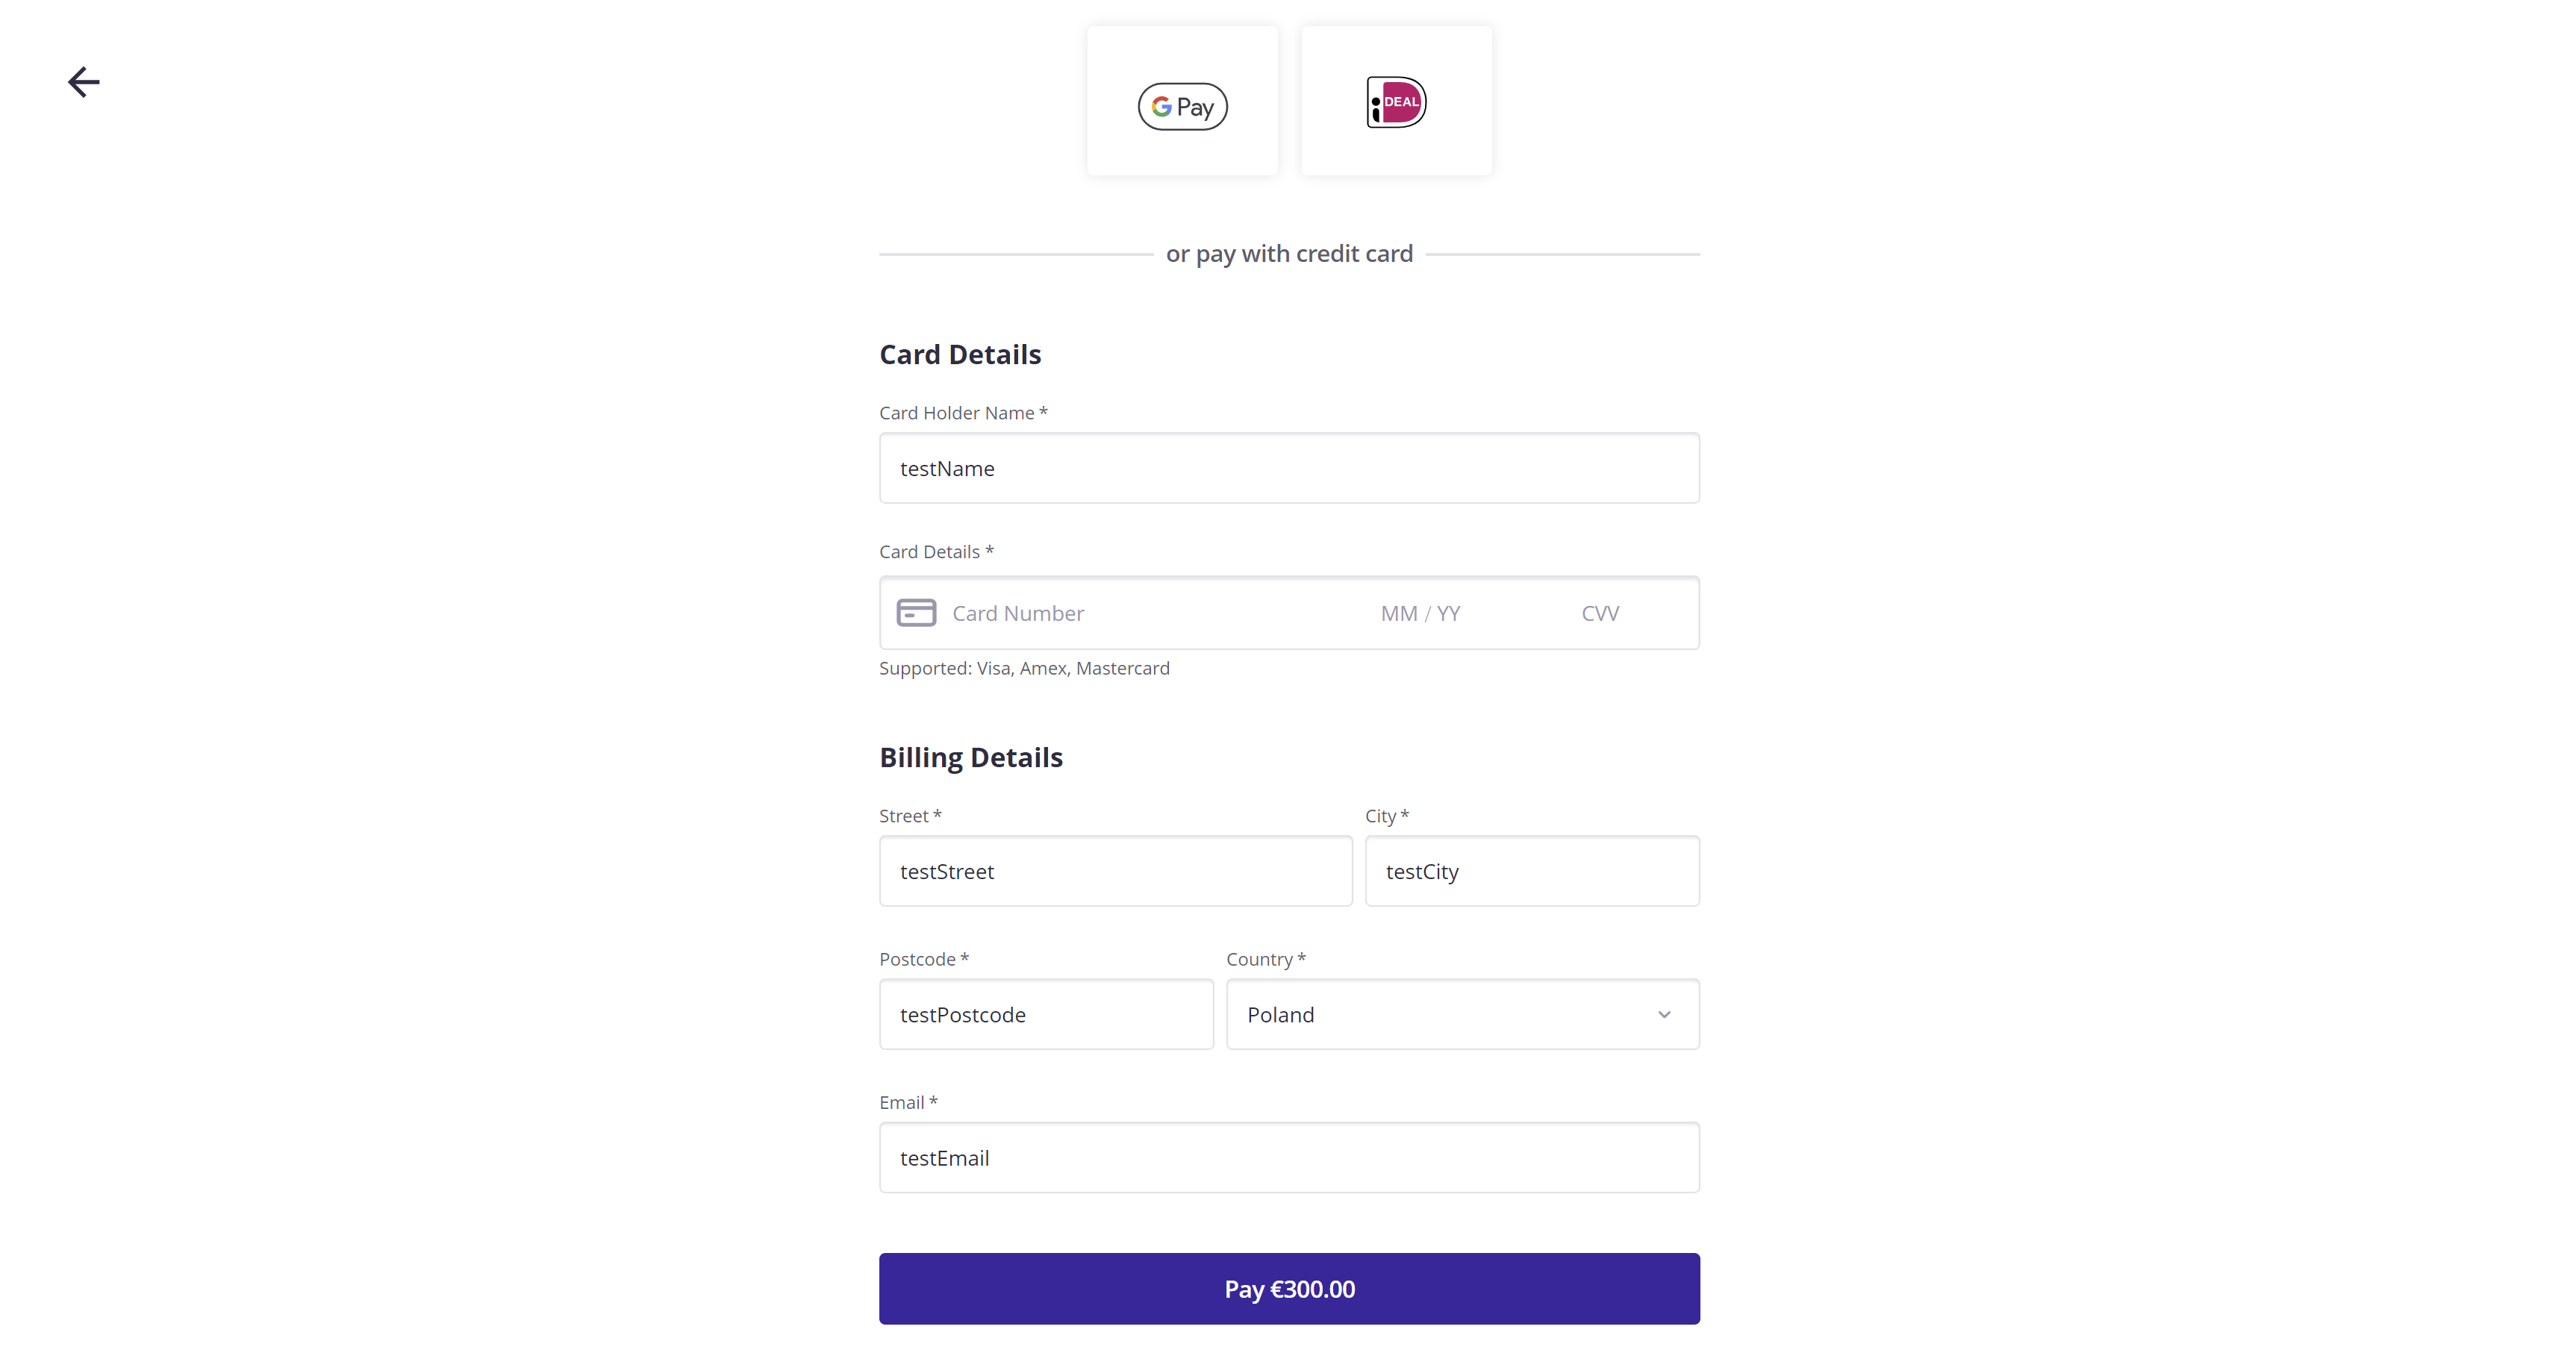Viewport: 2576px width, 1350px height.
Task: Click the Card Details section heading
Action: (x=960, y=354)
